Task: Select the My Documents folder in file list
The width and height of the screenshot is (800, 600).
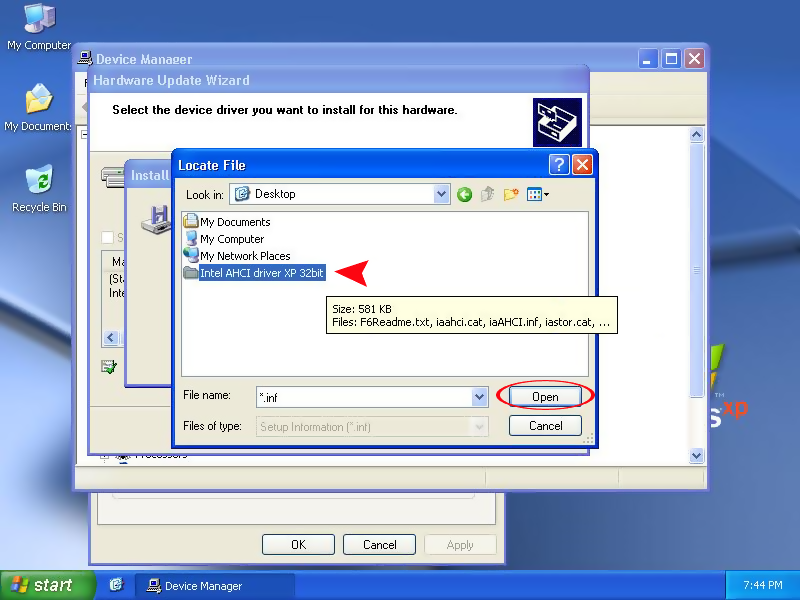Action: pyautogui.click(x=227, y=221)
